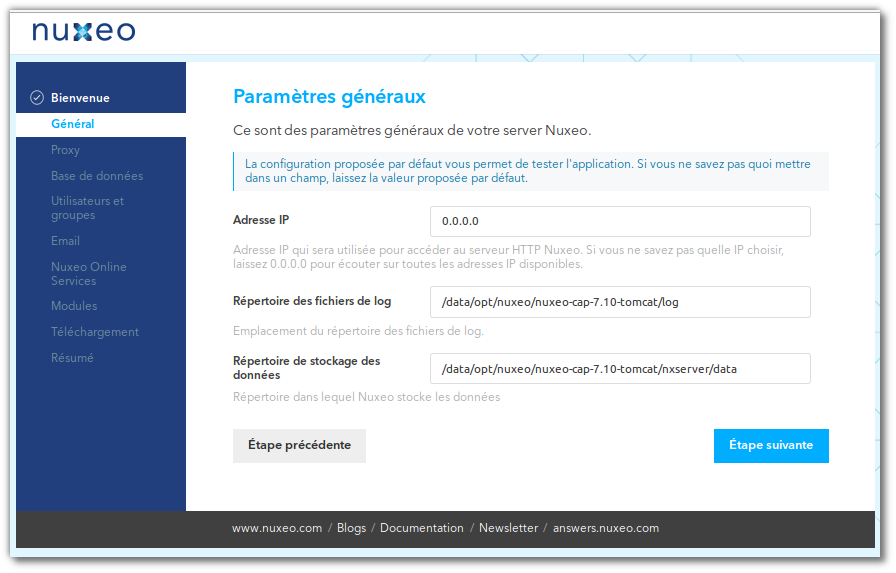896x573 pixels.
Task: Click the Nuxeo logo
Action: (83, 31)
